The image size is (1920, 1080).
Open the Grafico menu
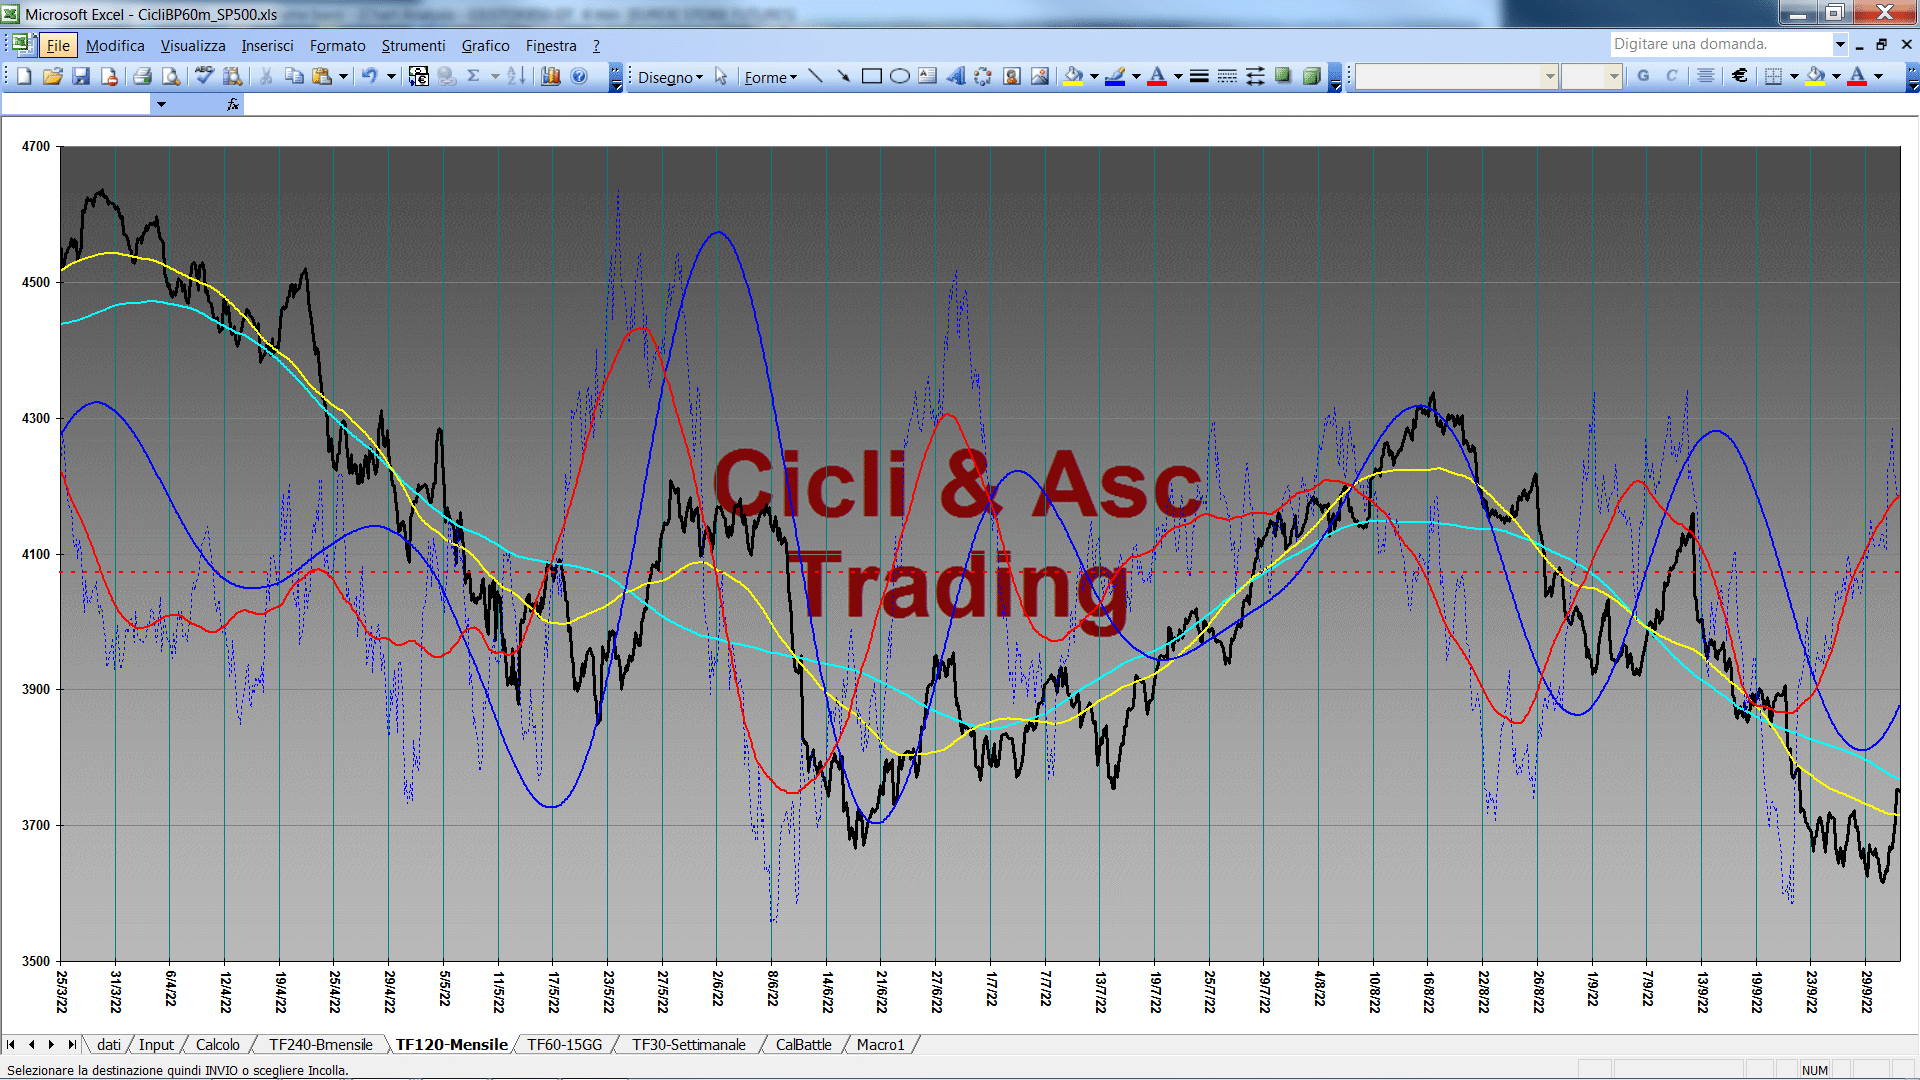click(x=485, y=46)
